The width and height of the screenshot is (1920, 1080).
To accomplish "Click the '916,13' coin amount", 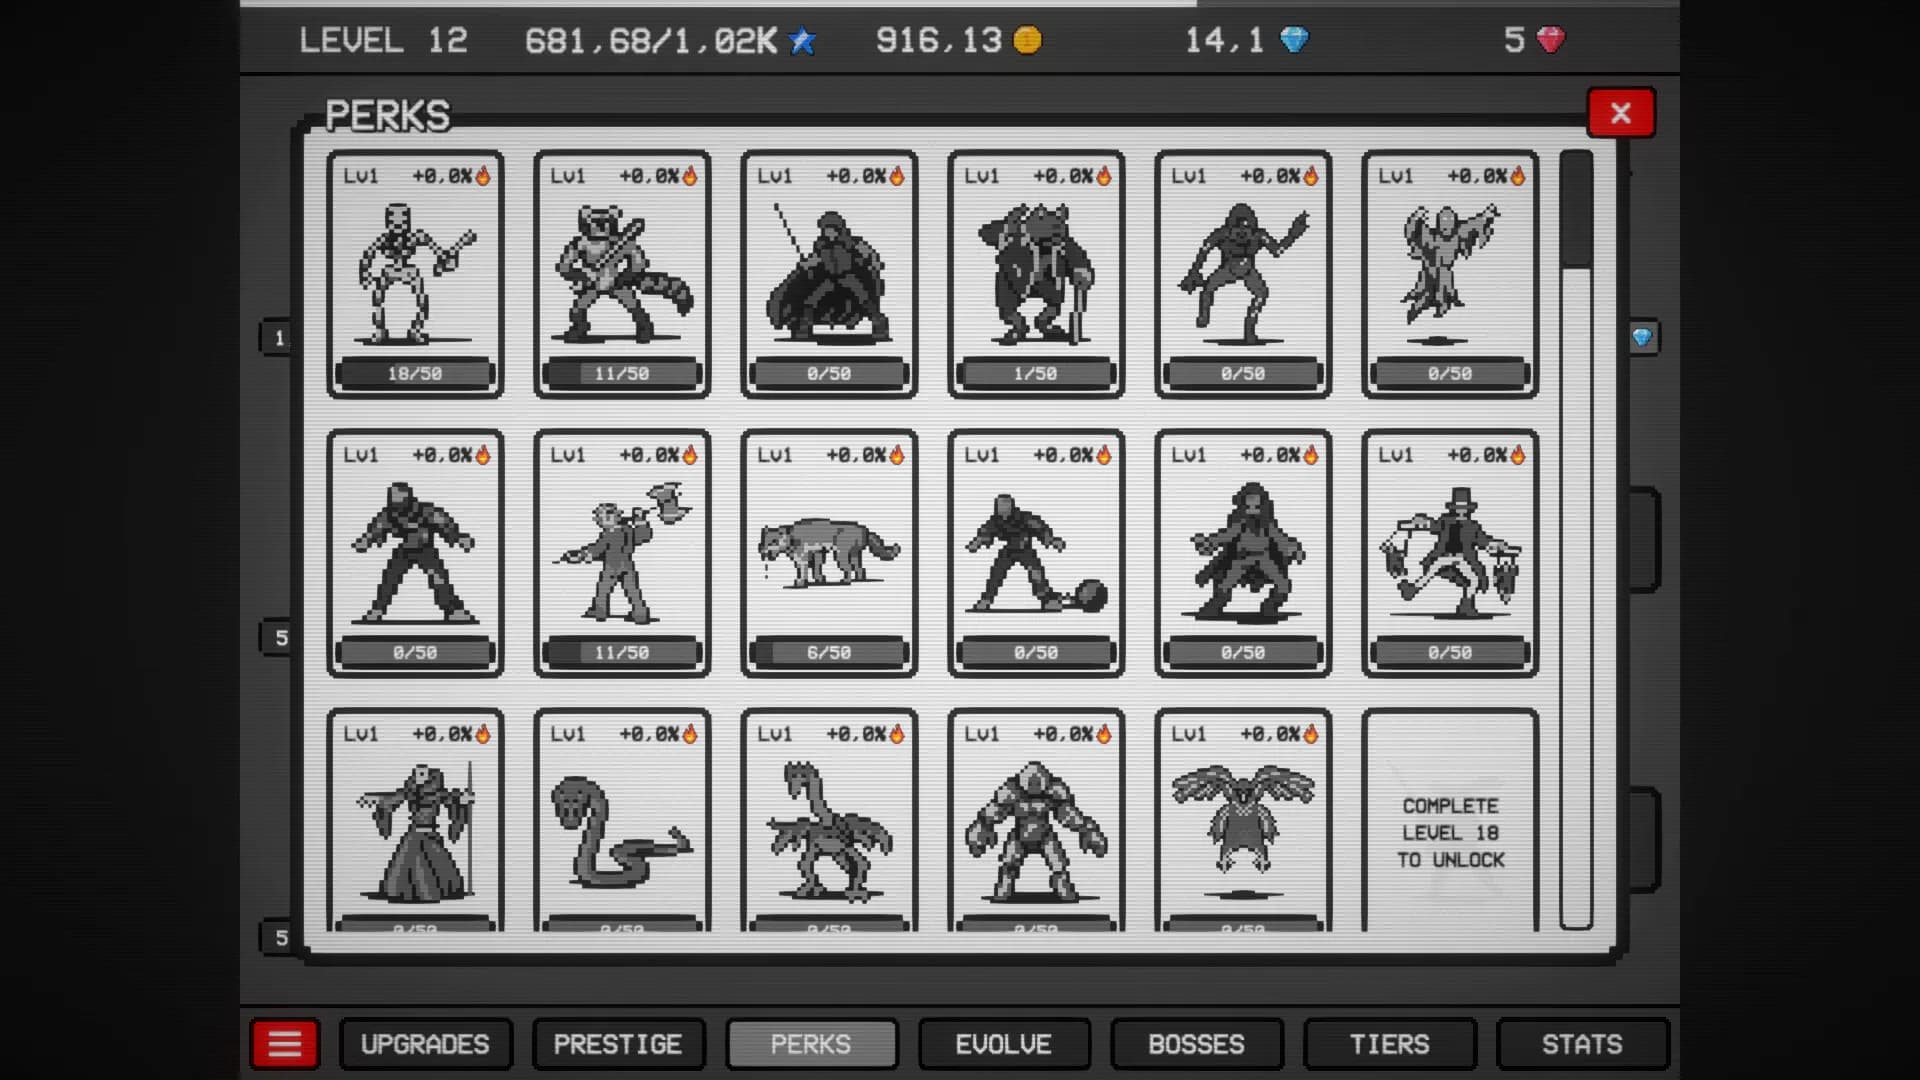I will point(939,41).
